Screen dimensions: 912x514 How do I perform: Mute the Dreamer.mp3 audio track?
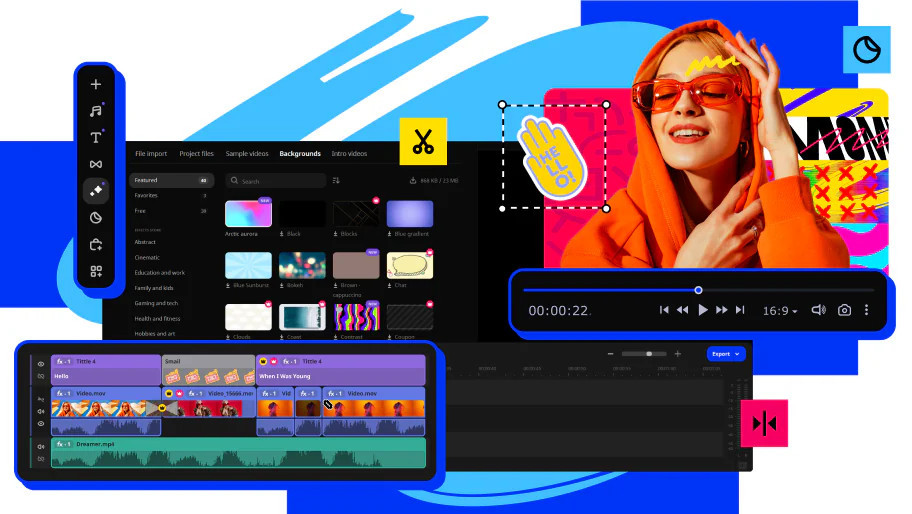(x=41, y=447)
